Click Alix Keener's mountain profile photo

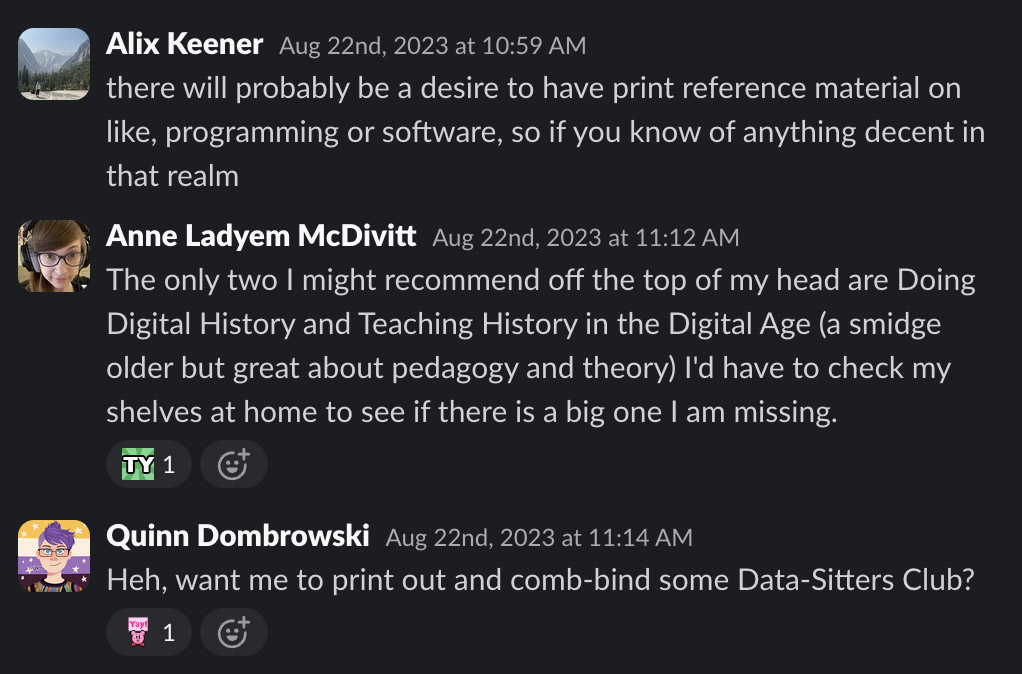point(53,64)
